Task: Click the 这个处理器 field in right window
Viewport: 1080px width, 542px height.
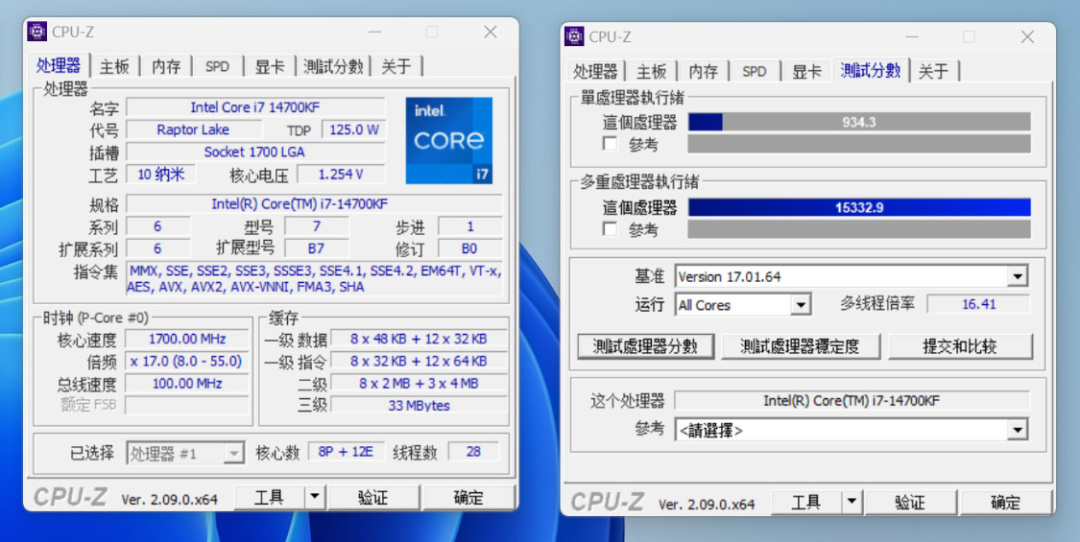Action: [852, 401]
